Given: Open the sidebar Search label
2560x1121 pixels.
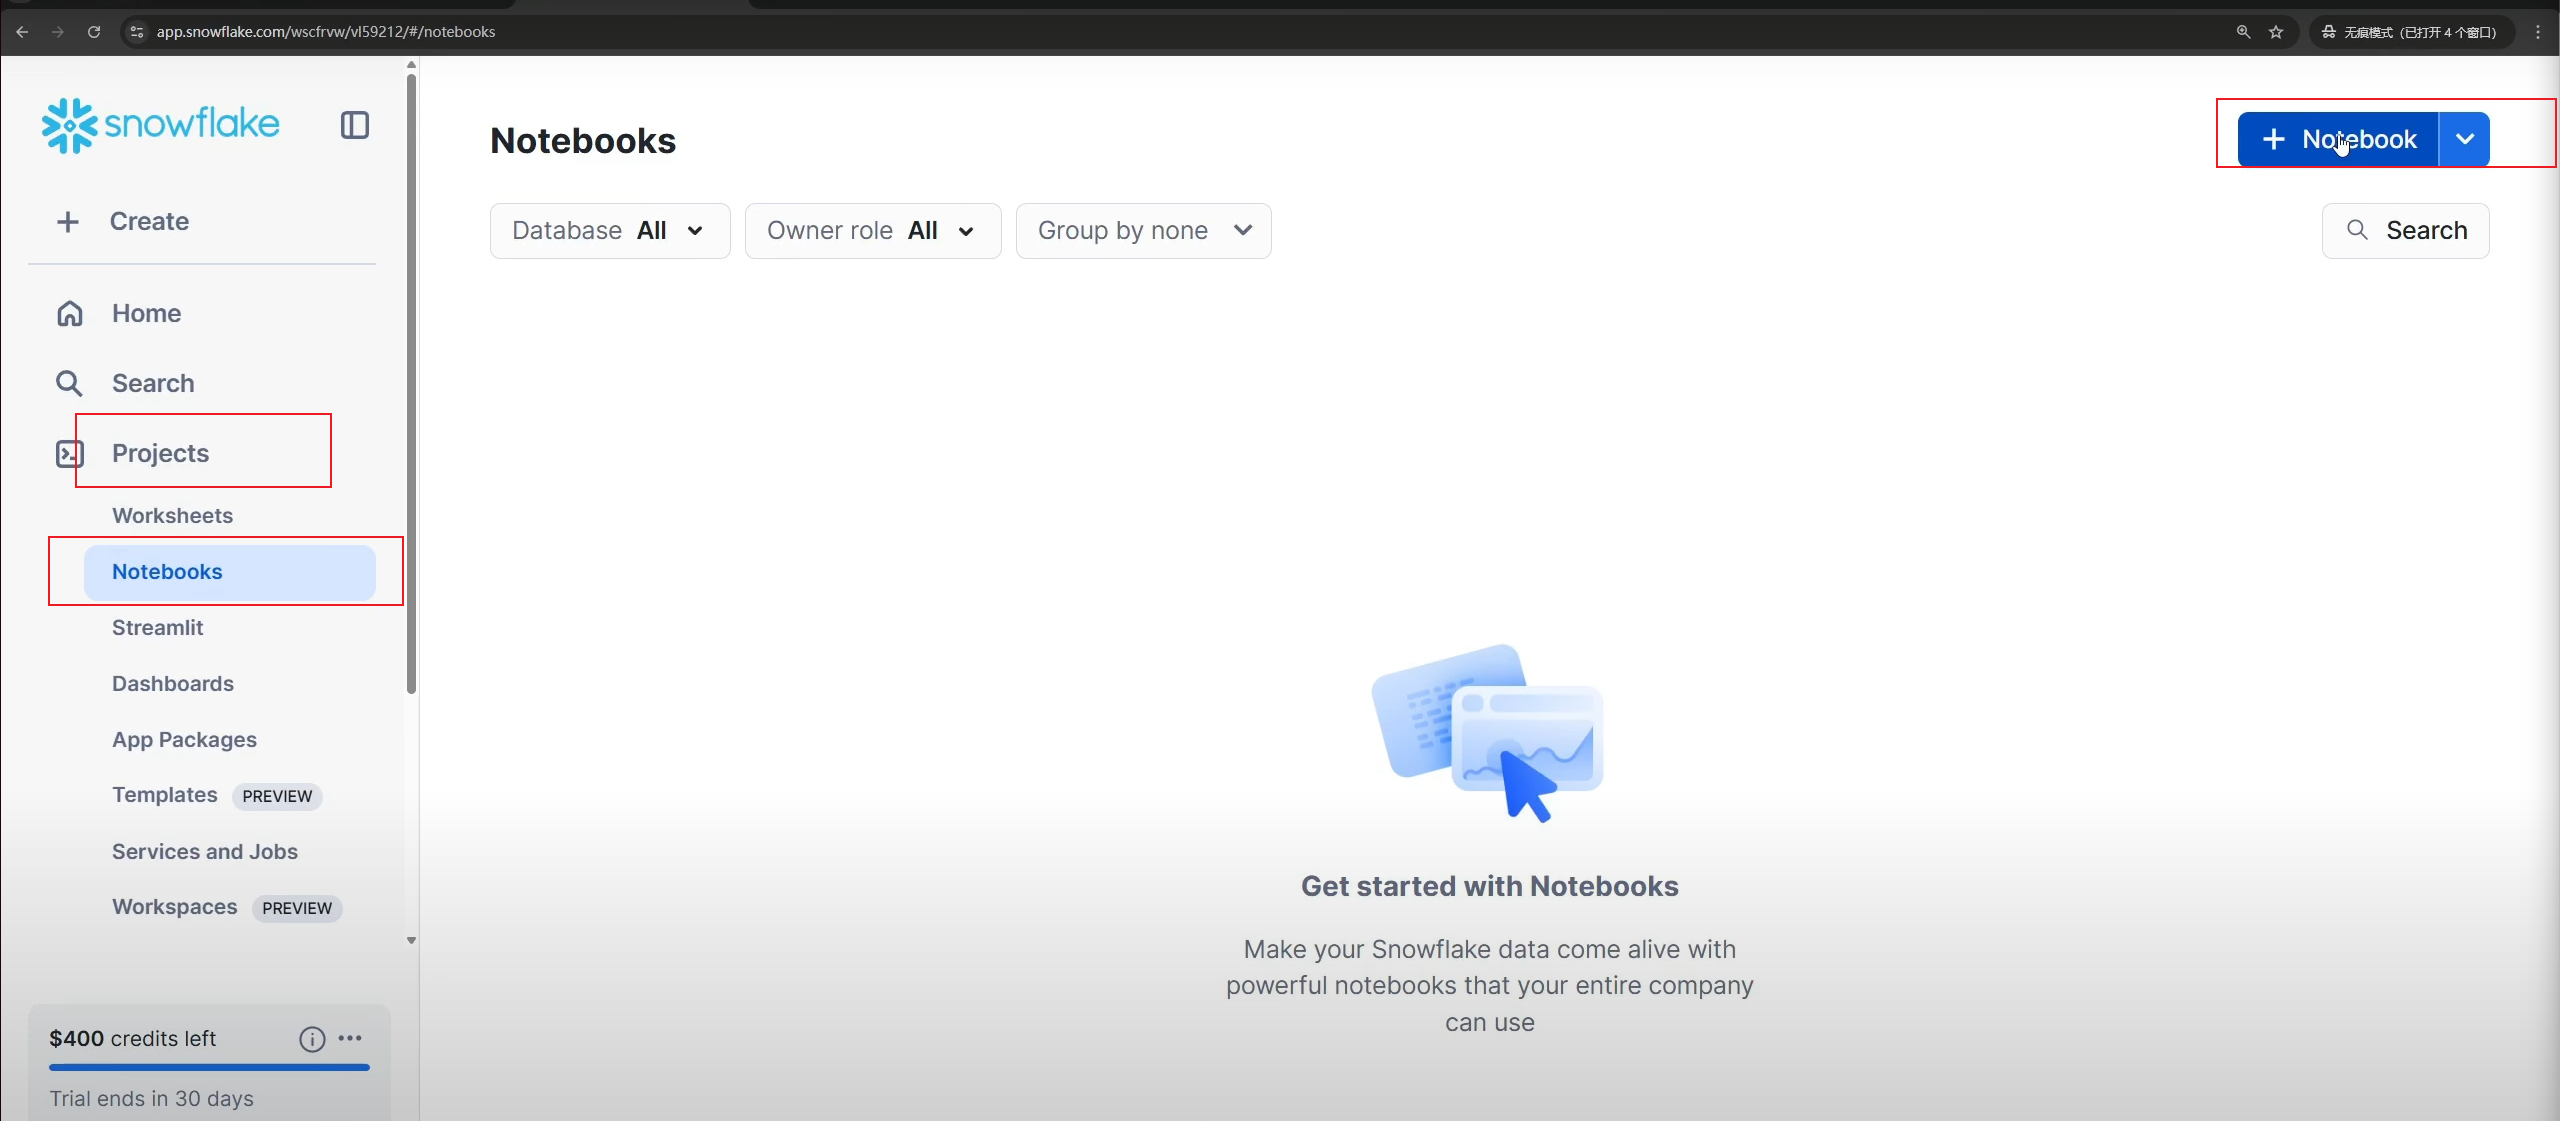Looking at the screenshot, I should [x=153, y=383].
